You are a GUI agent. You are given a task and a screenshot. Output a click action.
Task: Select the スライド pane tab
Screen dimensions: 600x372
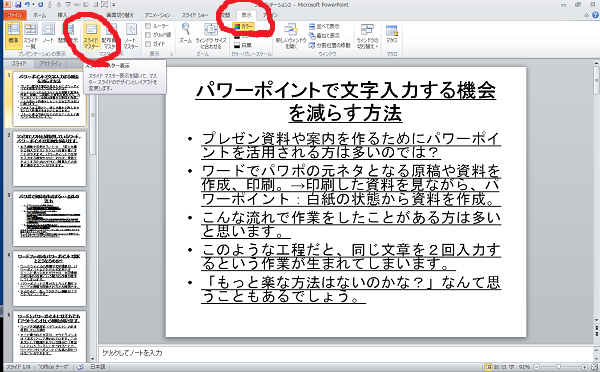coord(19,63)
